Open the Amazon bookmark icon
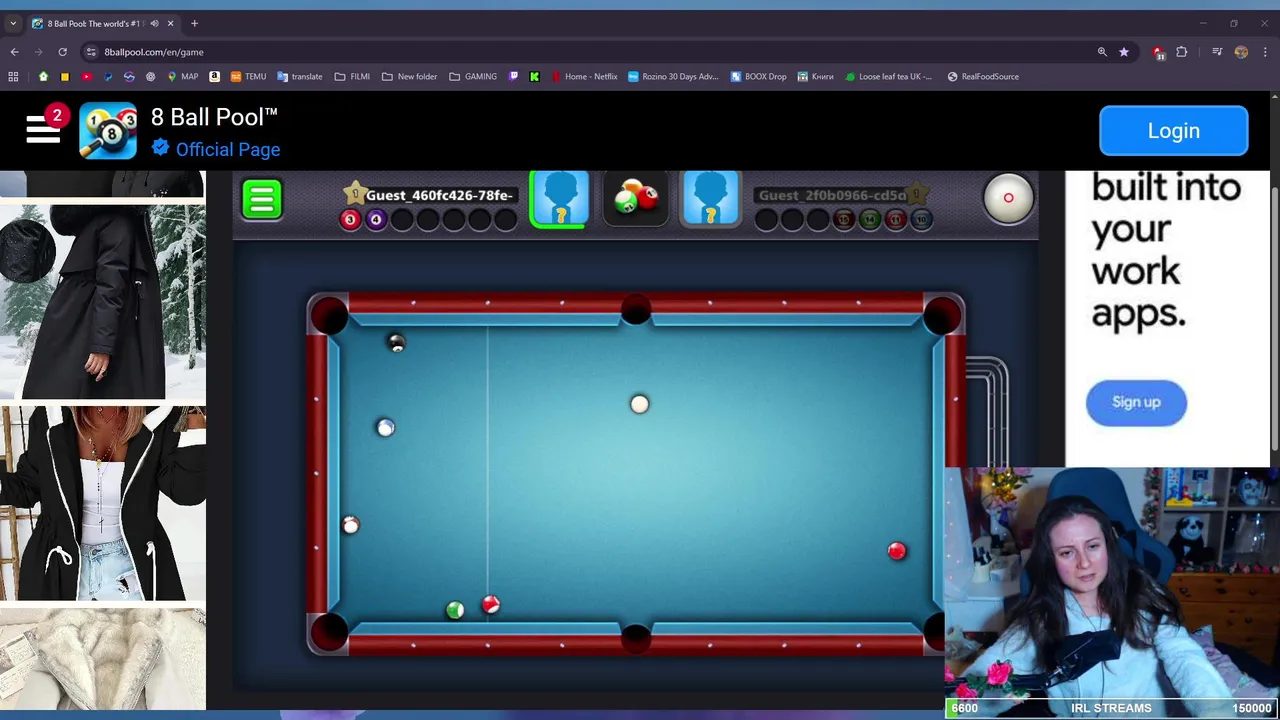 217,76
